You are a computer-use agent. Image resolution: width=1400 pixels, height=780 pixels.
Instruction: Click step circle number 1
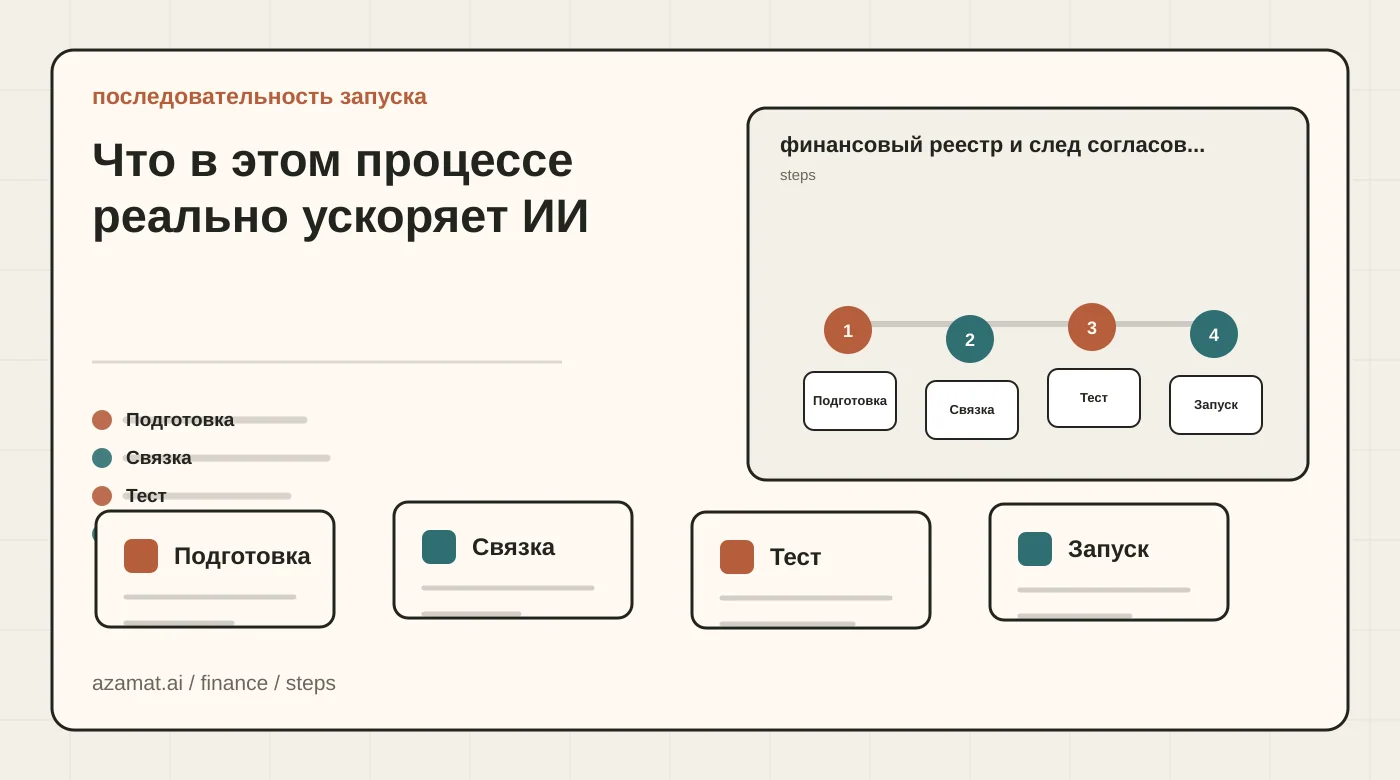pos(848,330)
